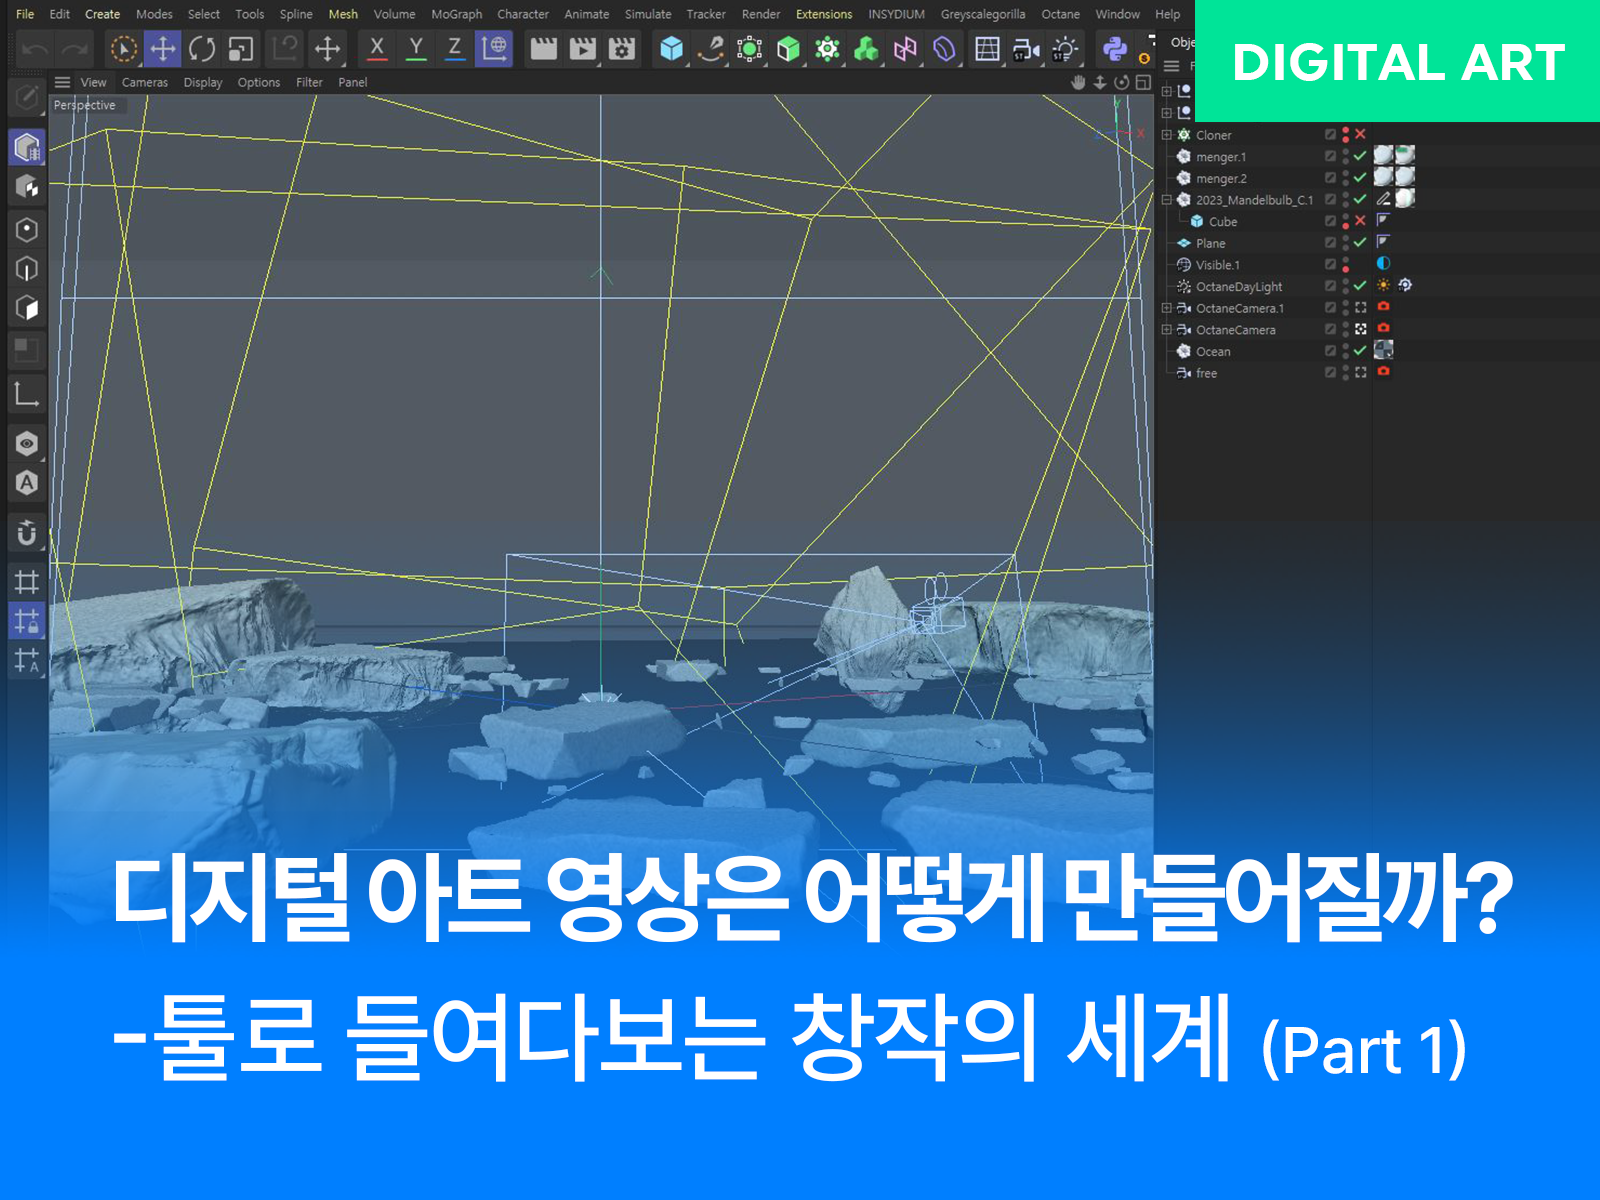Screen dimensions: 1600x1200
Task: Click the Viewport Solo eye icon
Action: click(27, 443)
